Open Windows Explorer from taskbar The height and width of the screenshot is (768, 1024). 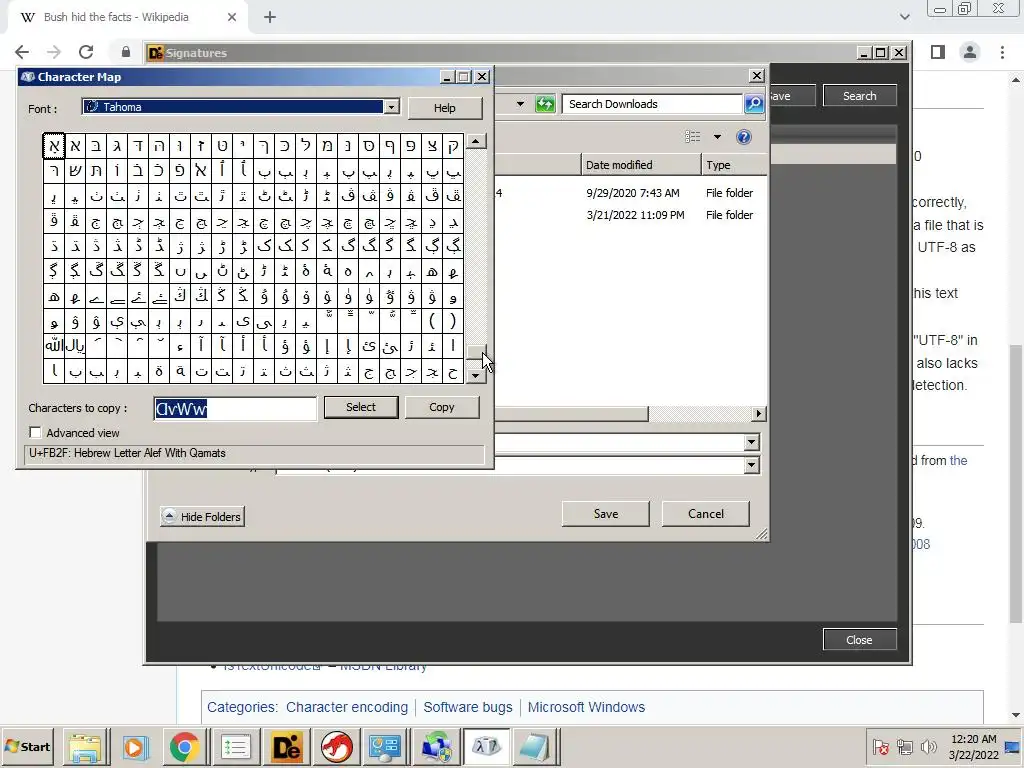pos(85,747)
